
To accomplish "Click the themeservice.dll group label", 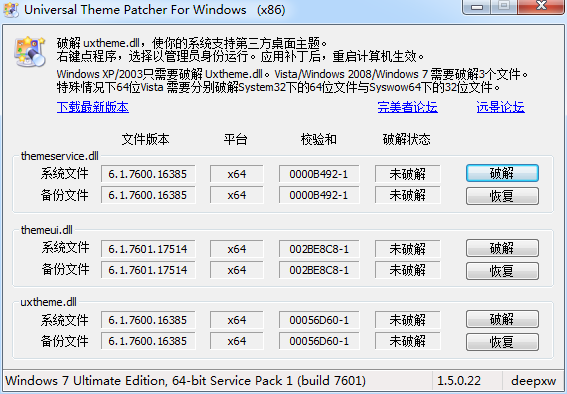I will [x=60, y=156].
